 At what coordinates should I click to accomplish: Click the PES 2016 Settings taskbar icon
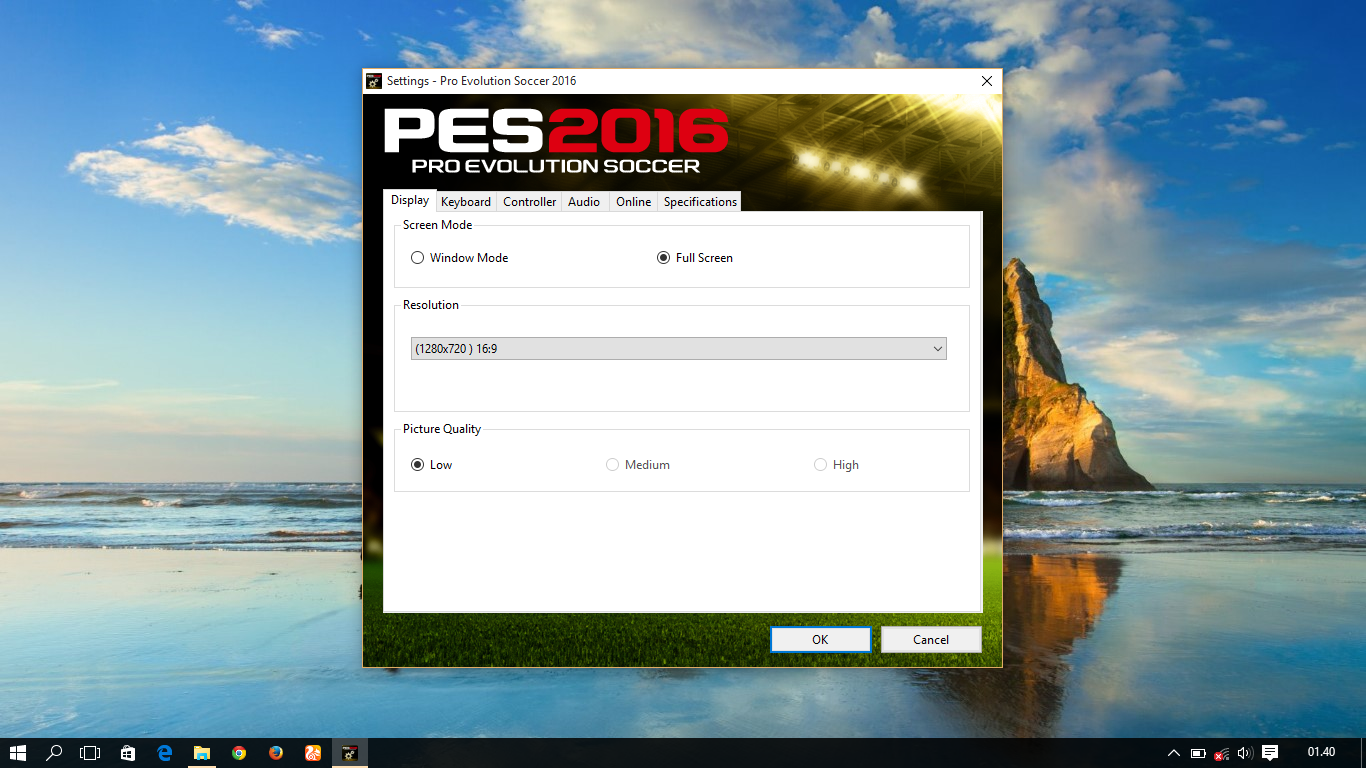[350, 753]
